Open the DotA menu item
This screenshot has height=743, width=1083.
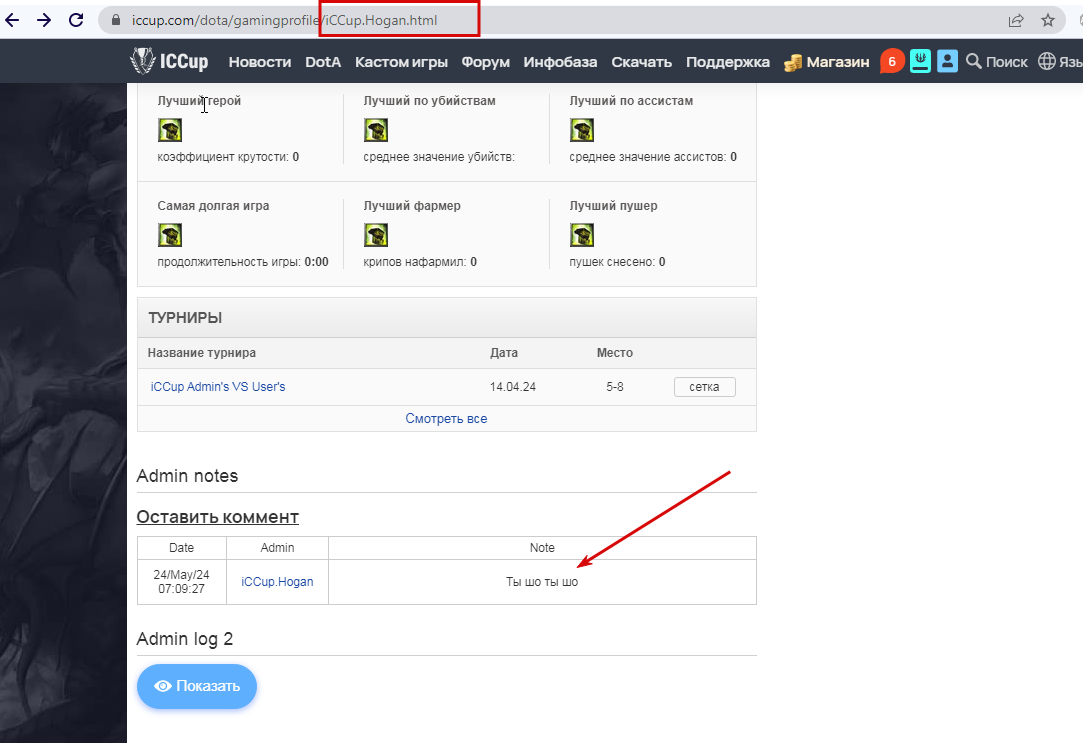point(323,61)
